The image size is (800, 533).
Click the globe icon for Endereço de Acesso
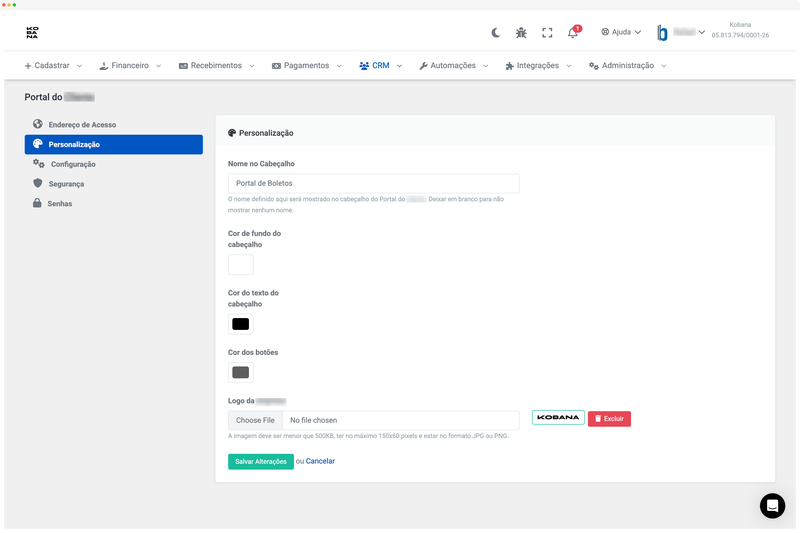click(x=38, y=124)
